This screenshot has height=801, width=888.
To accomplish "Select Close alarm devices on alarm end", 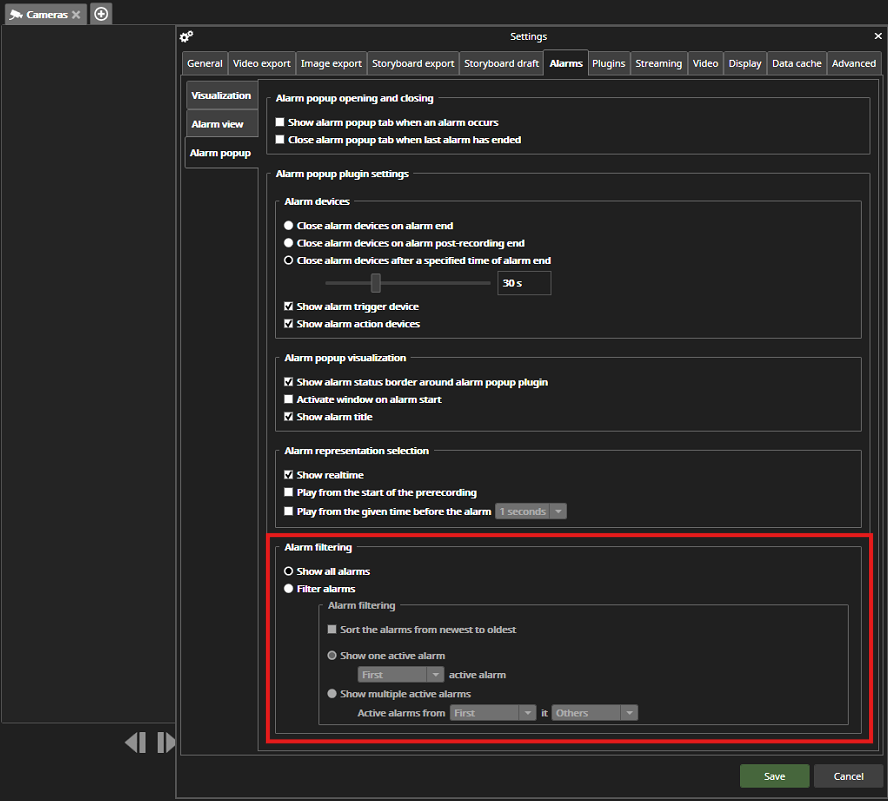I will (289, 225).
